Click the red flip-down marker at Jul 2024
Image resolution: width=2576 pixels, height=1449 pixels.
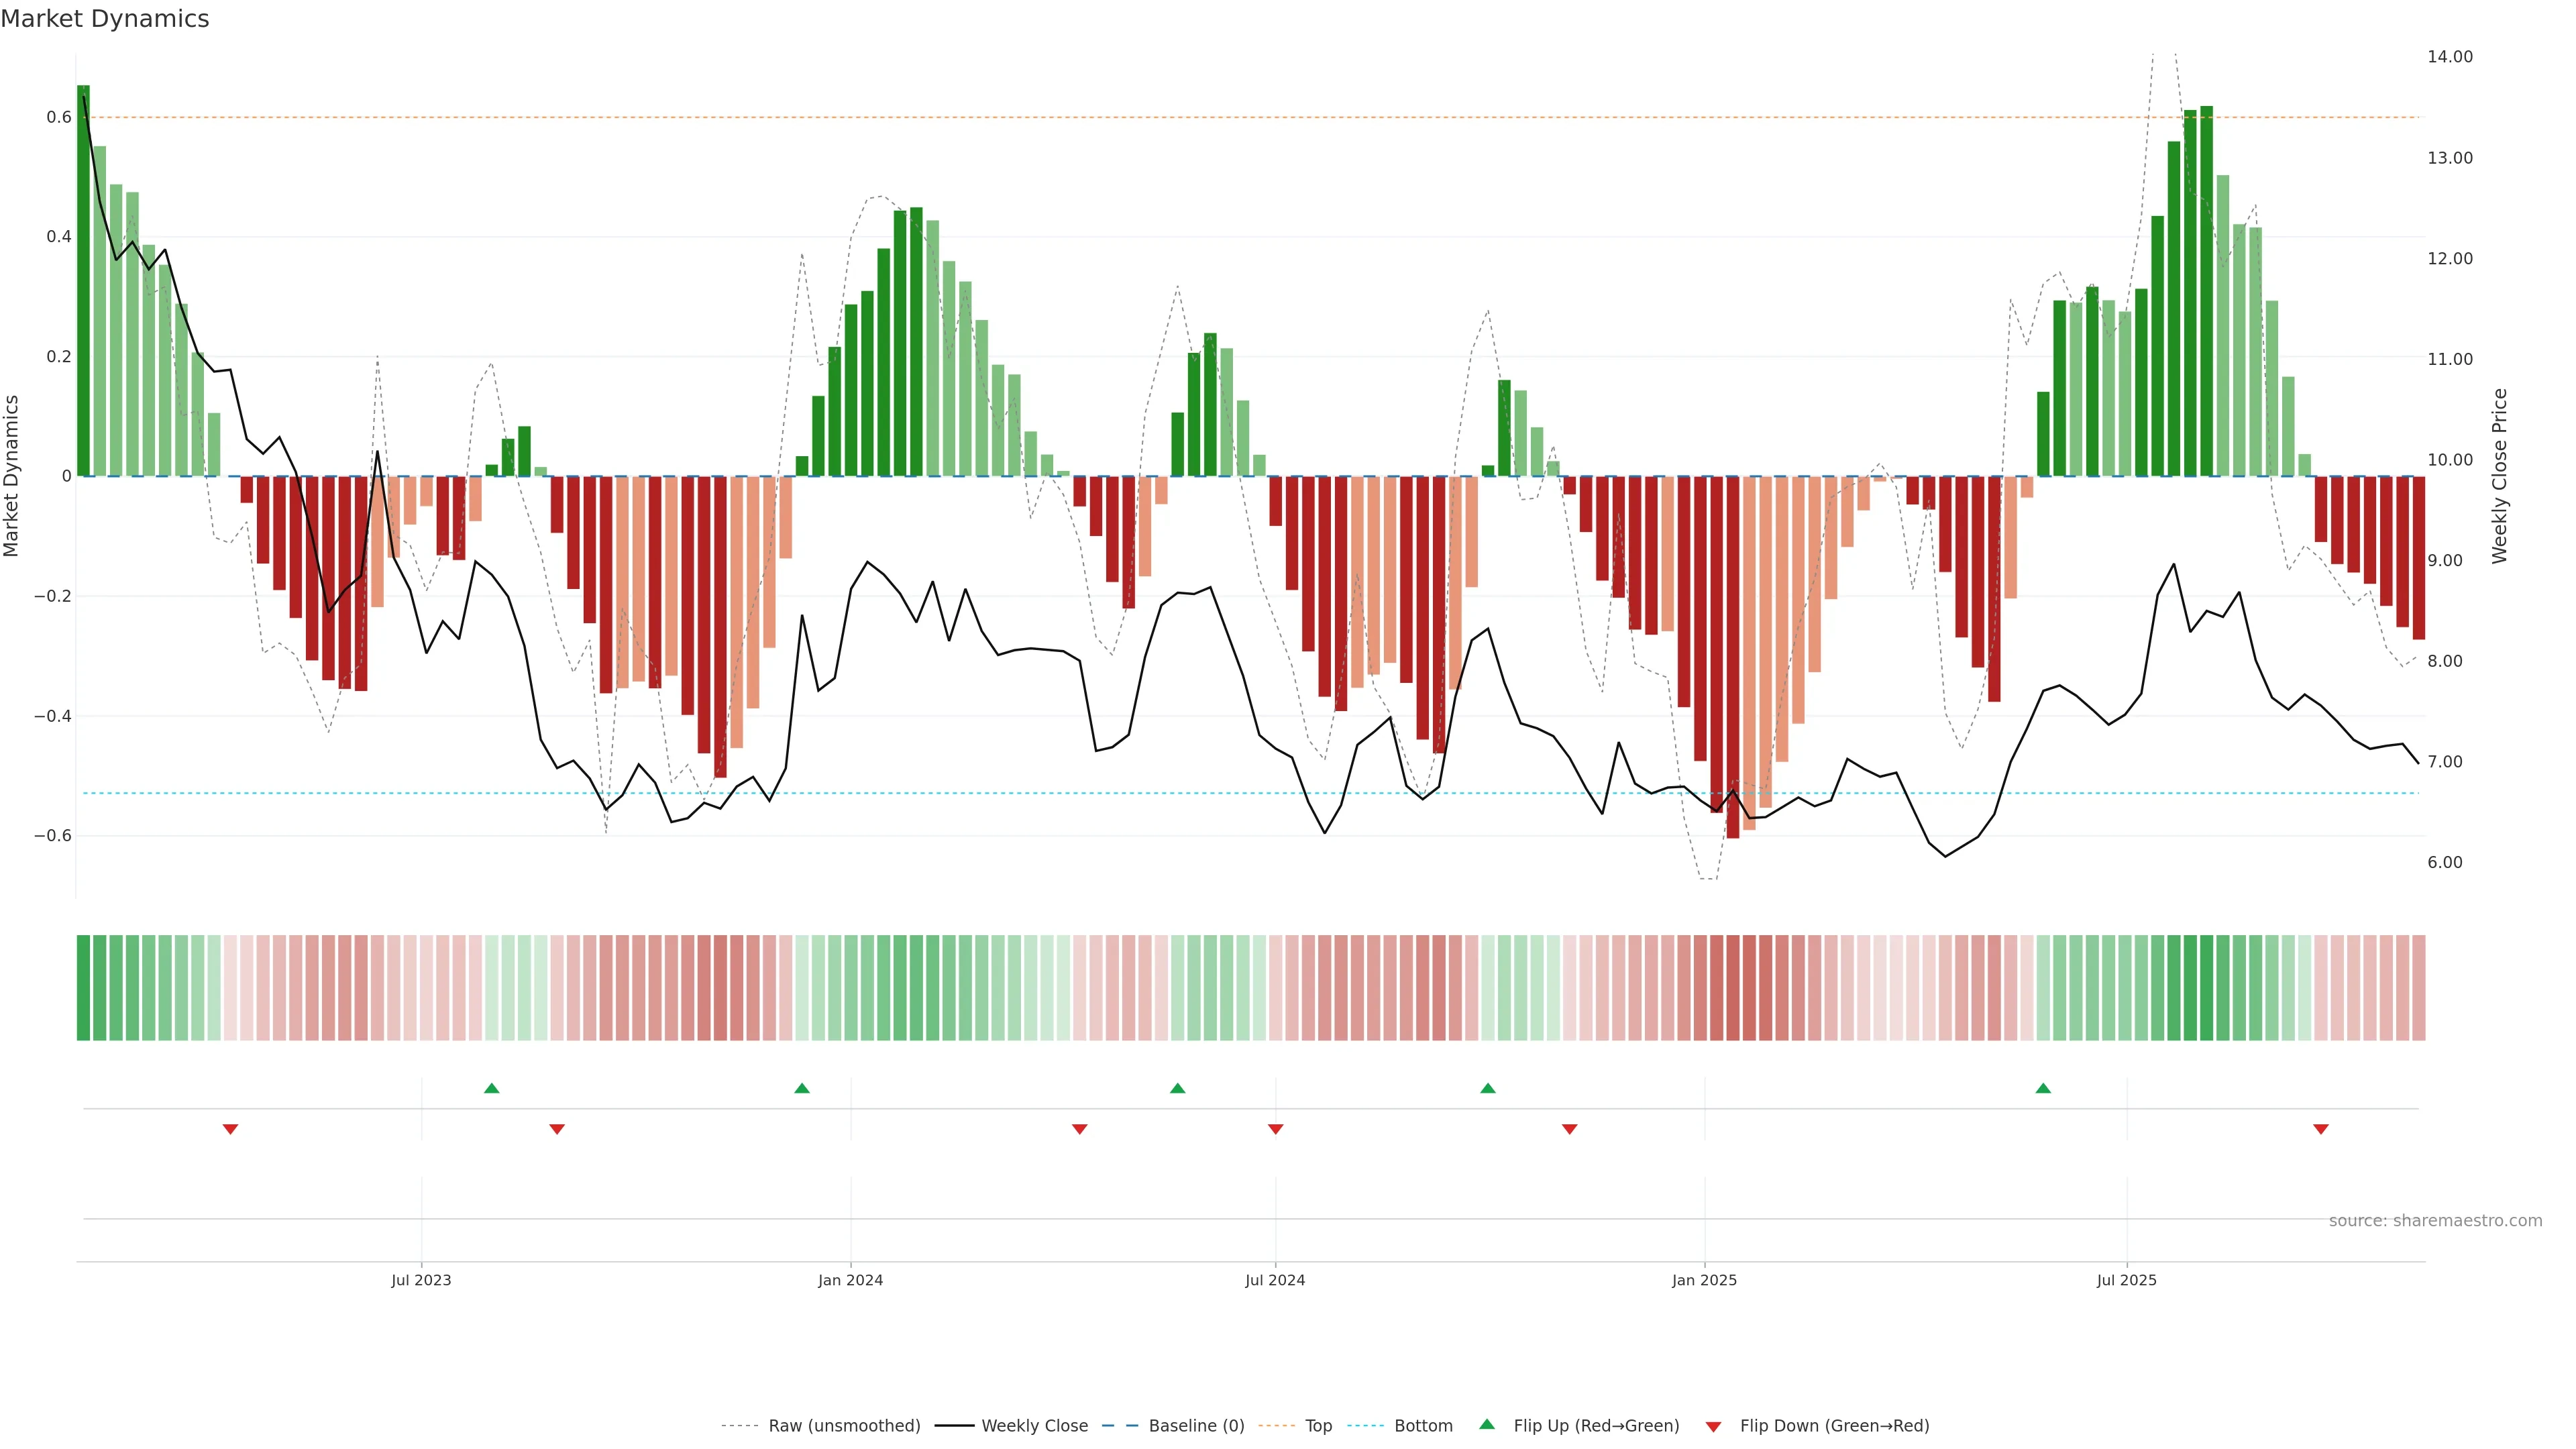pos(1275,1129)
